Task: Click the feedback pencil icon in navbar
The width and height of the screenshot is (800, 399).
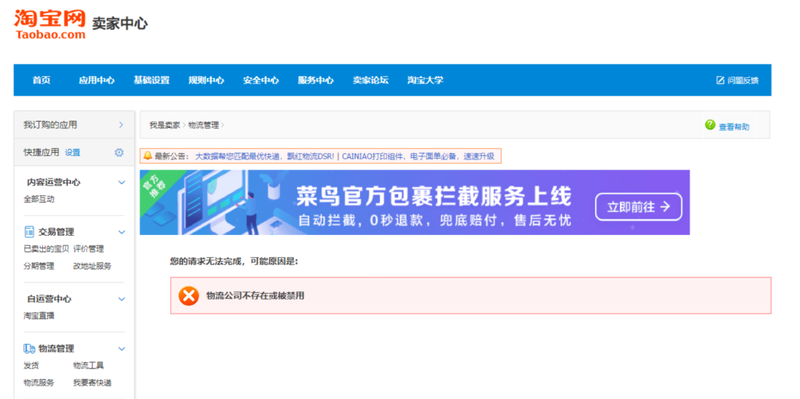Action: click(720, 80)
